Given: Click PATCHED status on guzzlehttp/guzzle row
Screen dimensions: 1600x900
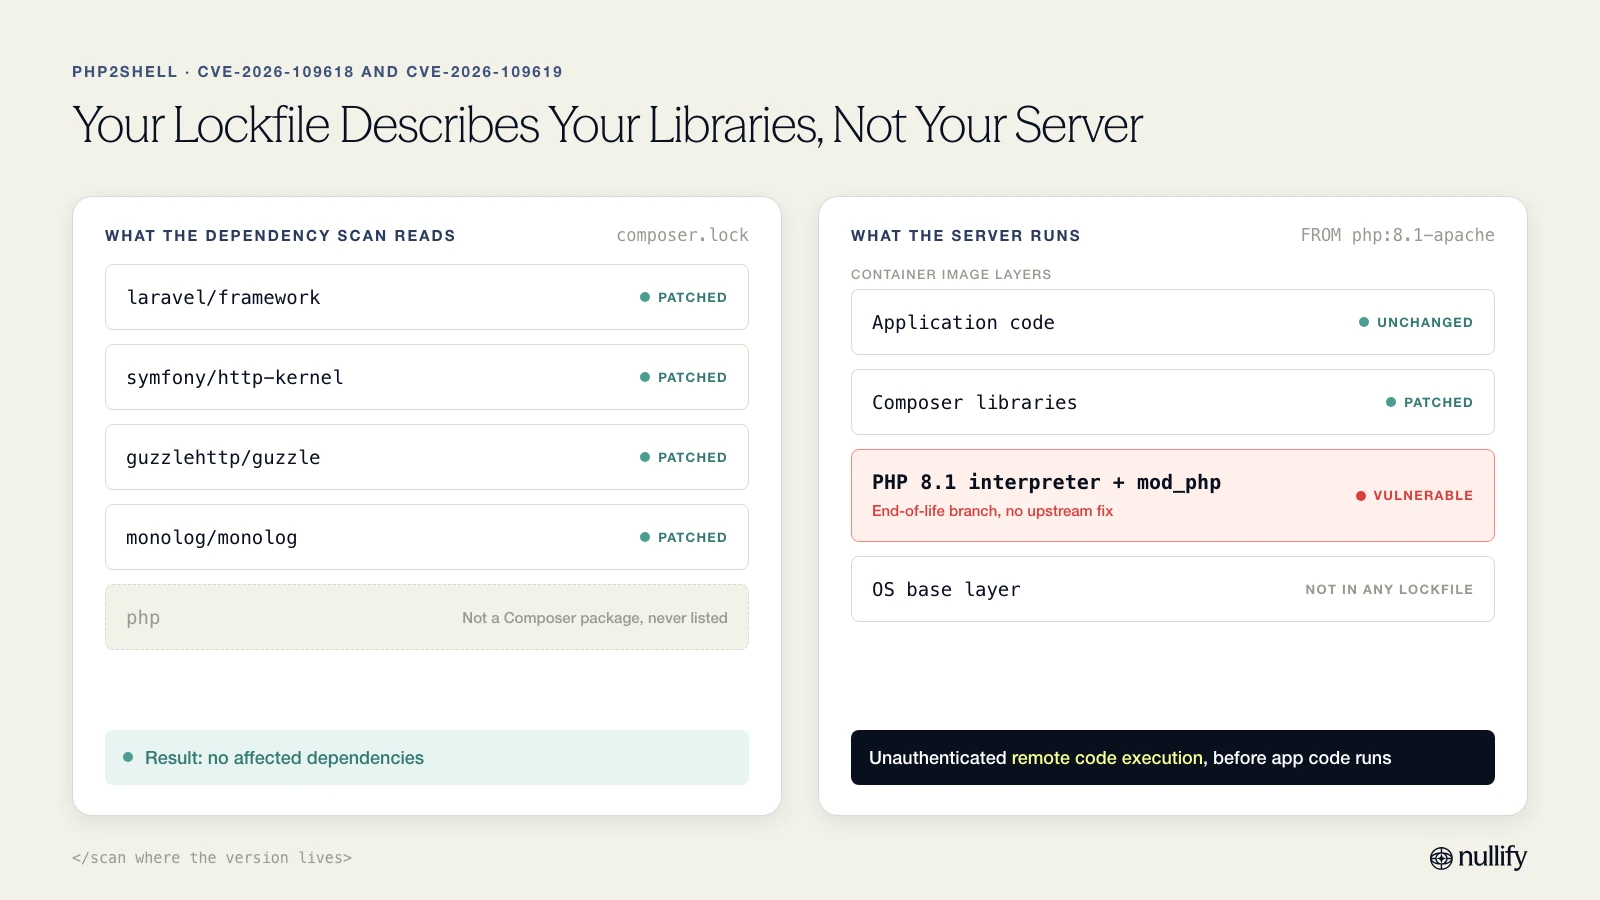Looking at the screenshot, I should tap(692, 457).
